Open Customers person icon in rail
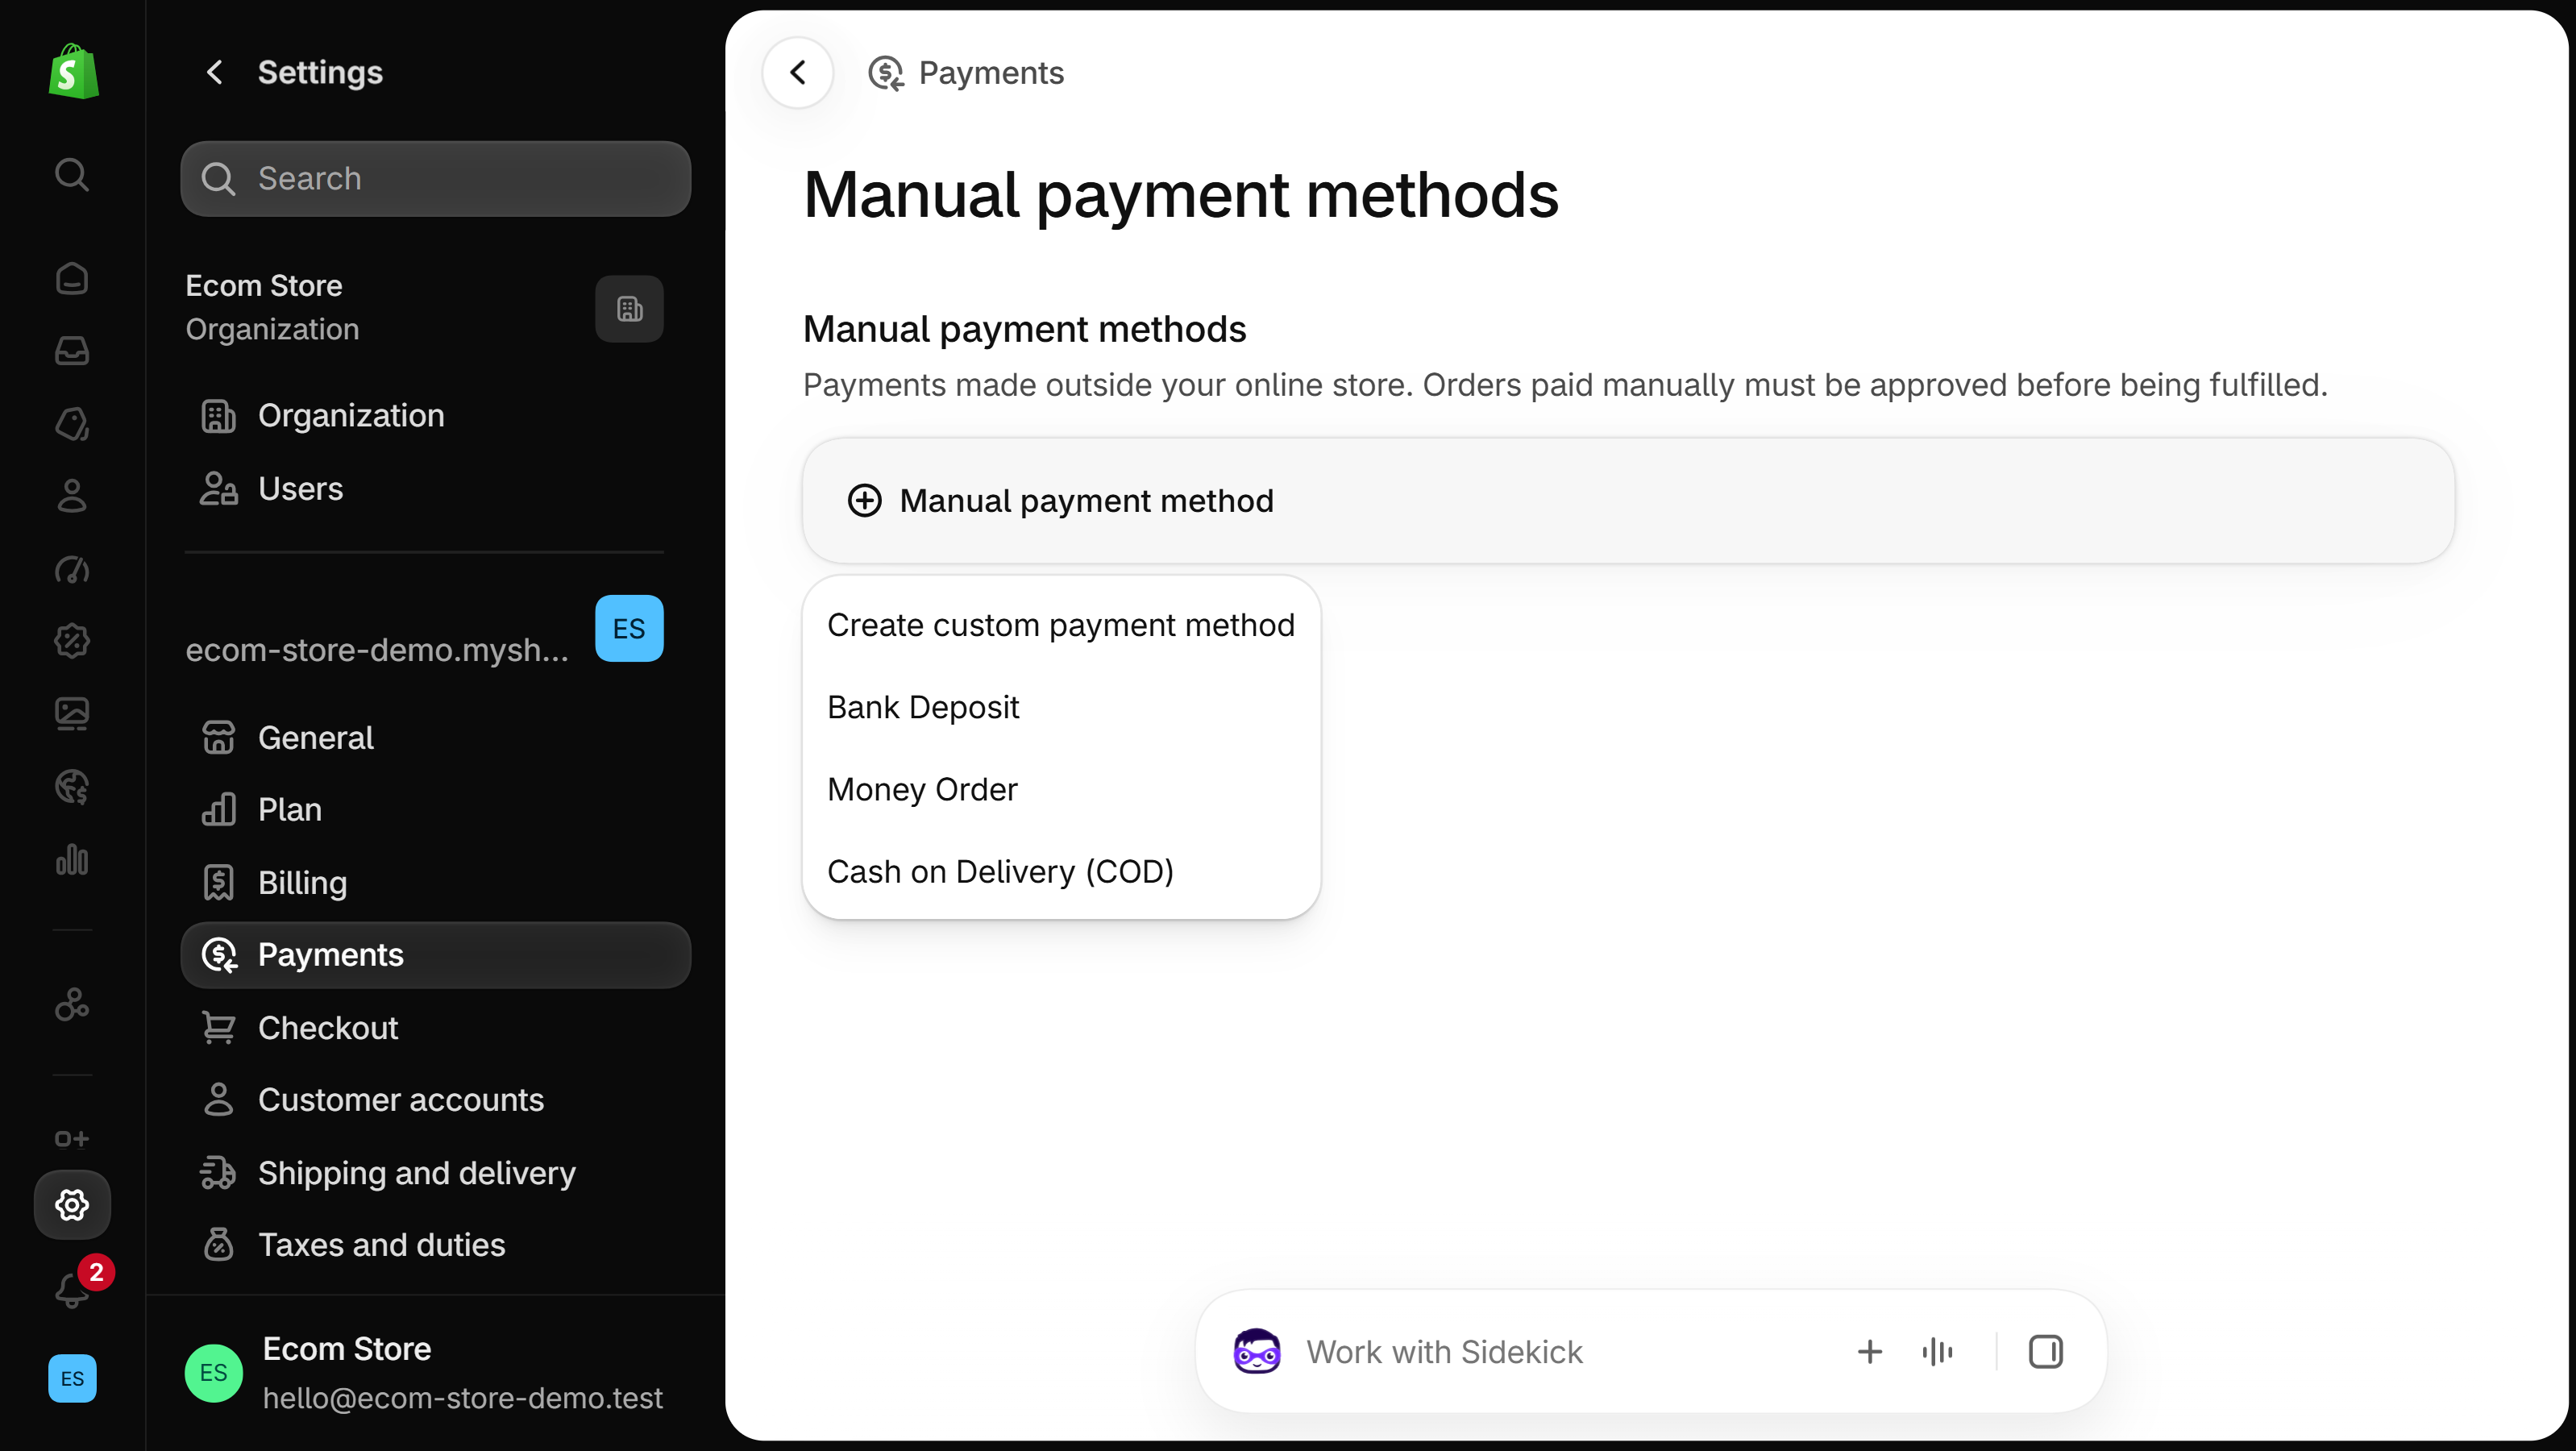This screenshot has width=2576, height=1451. coord(72,496)
